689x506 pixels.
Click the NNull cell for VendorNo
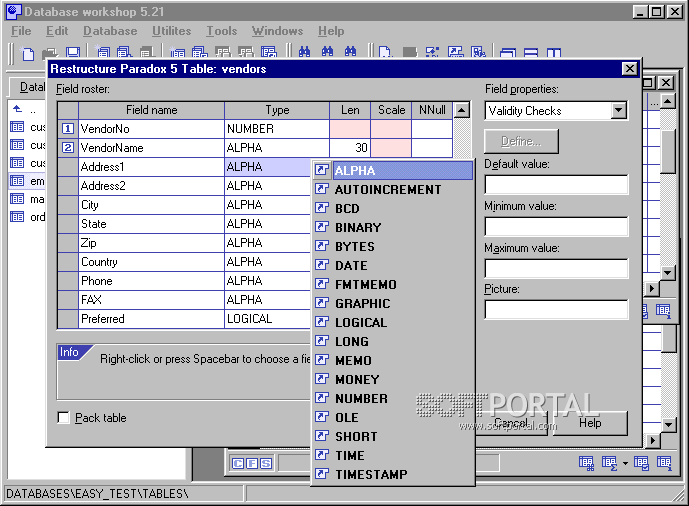click(432, 129)
